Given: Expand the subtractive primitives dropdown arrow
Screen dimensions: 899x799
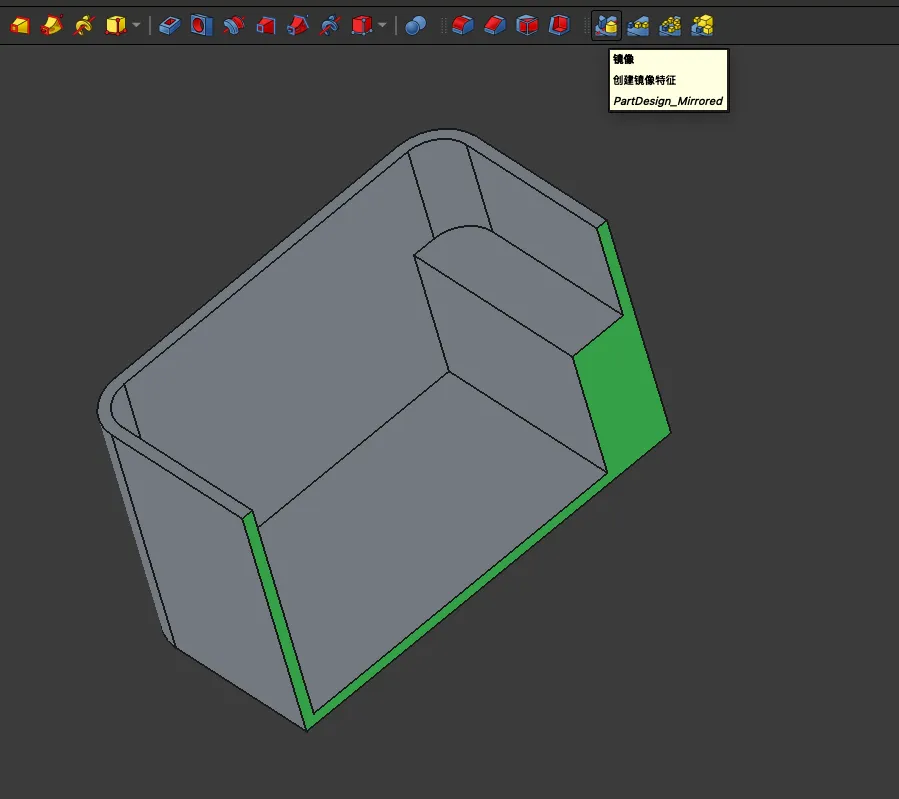Looking at the screenshot, I should [x=382, y=25].
